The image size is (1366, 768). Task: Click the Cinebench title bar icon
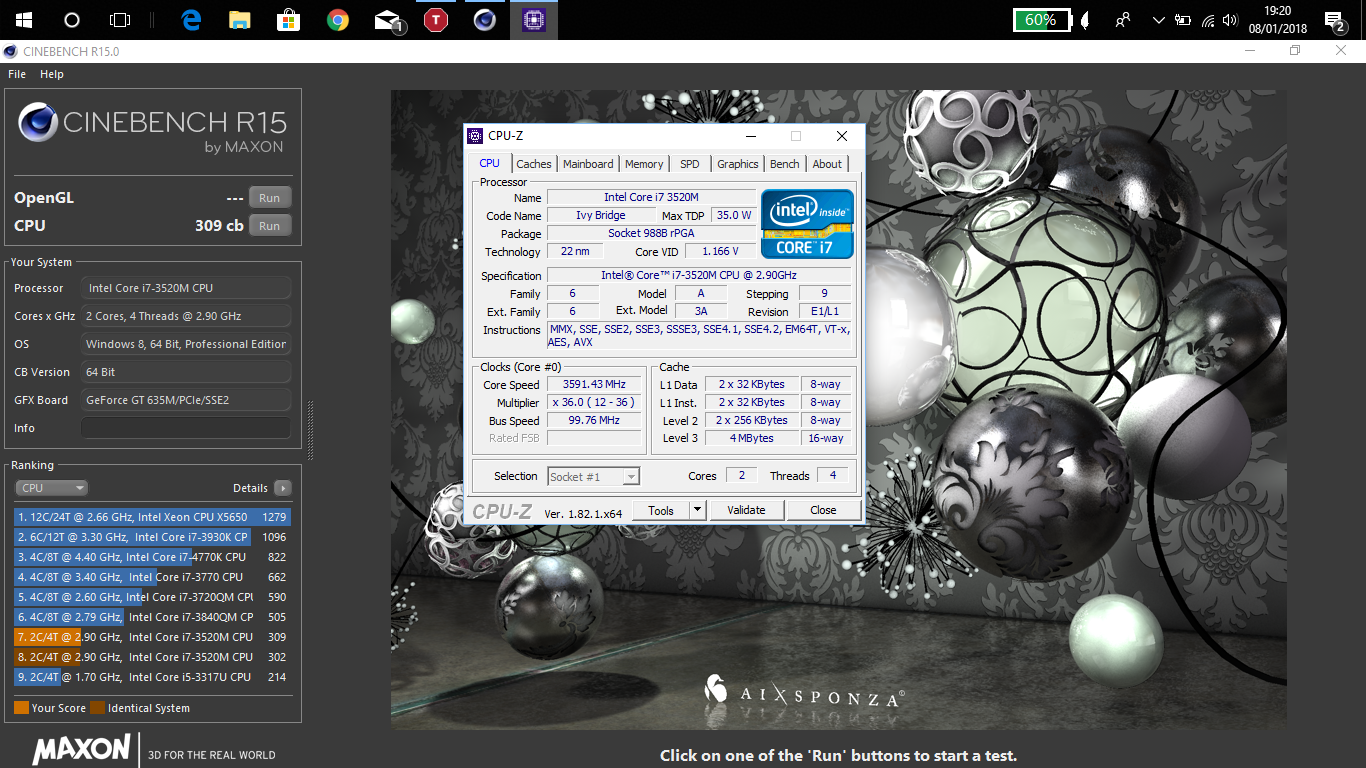[10, 51]
